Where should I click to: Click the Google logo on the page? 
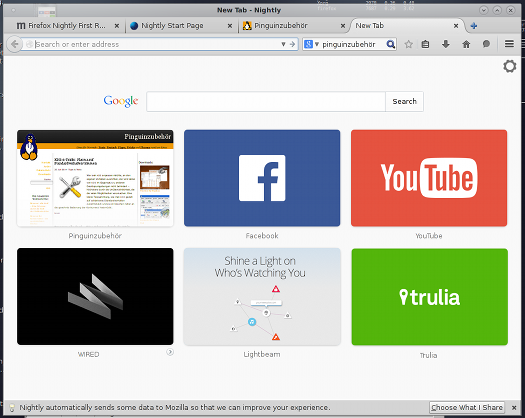[x=121, y=101]
